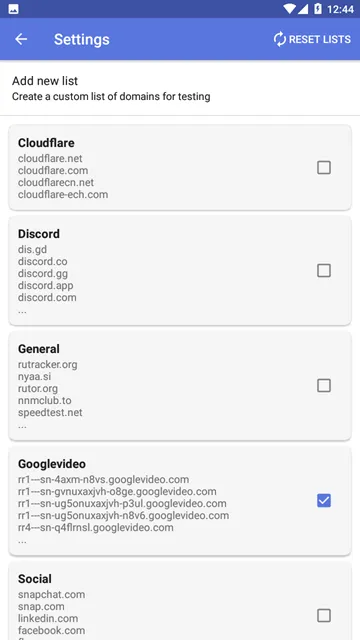Viewport: 360px width, 640px height.
Task: Open Add new list option
Action: pos(180,88)
